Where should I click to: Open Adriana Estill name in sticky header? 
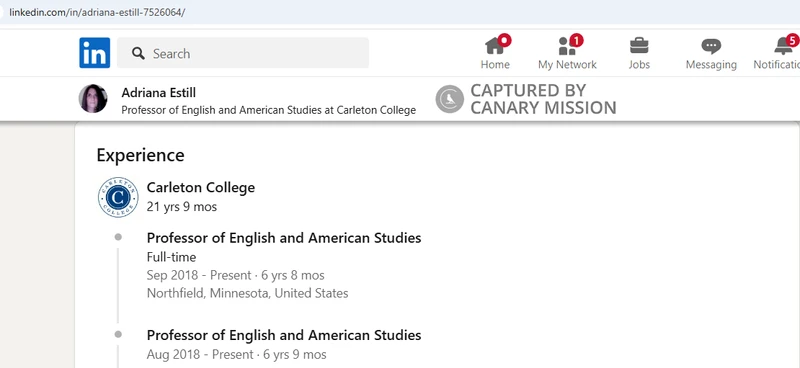point(159,93)
